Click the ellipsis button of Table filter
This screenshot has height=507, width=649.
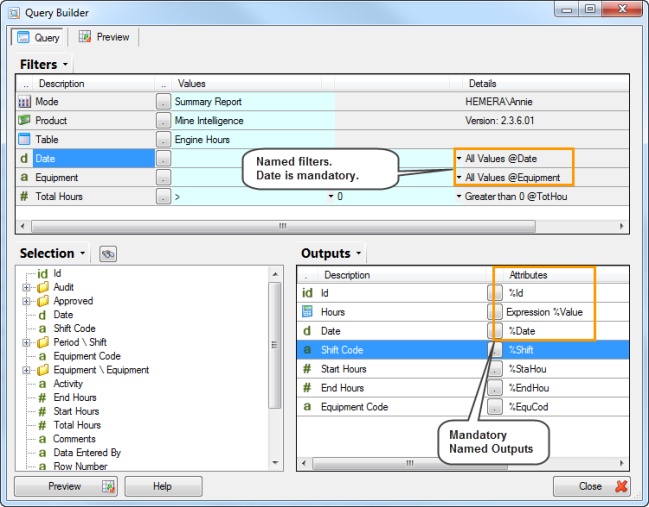[x=163, y=139]
